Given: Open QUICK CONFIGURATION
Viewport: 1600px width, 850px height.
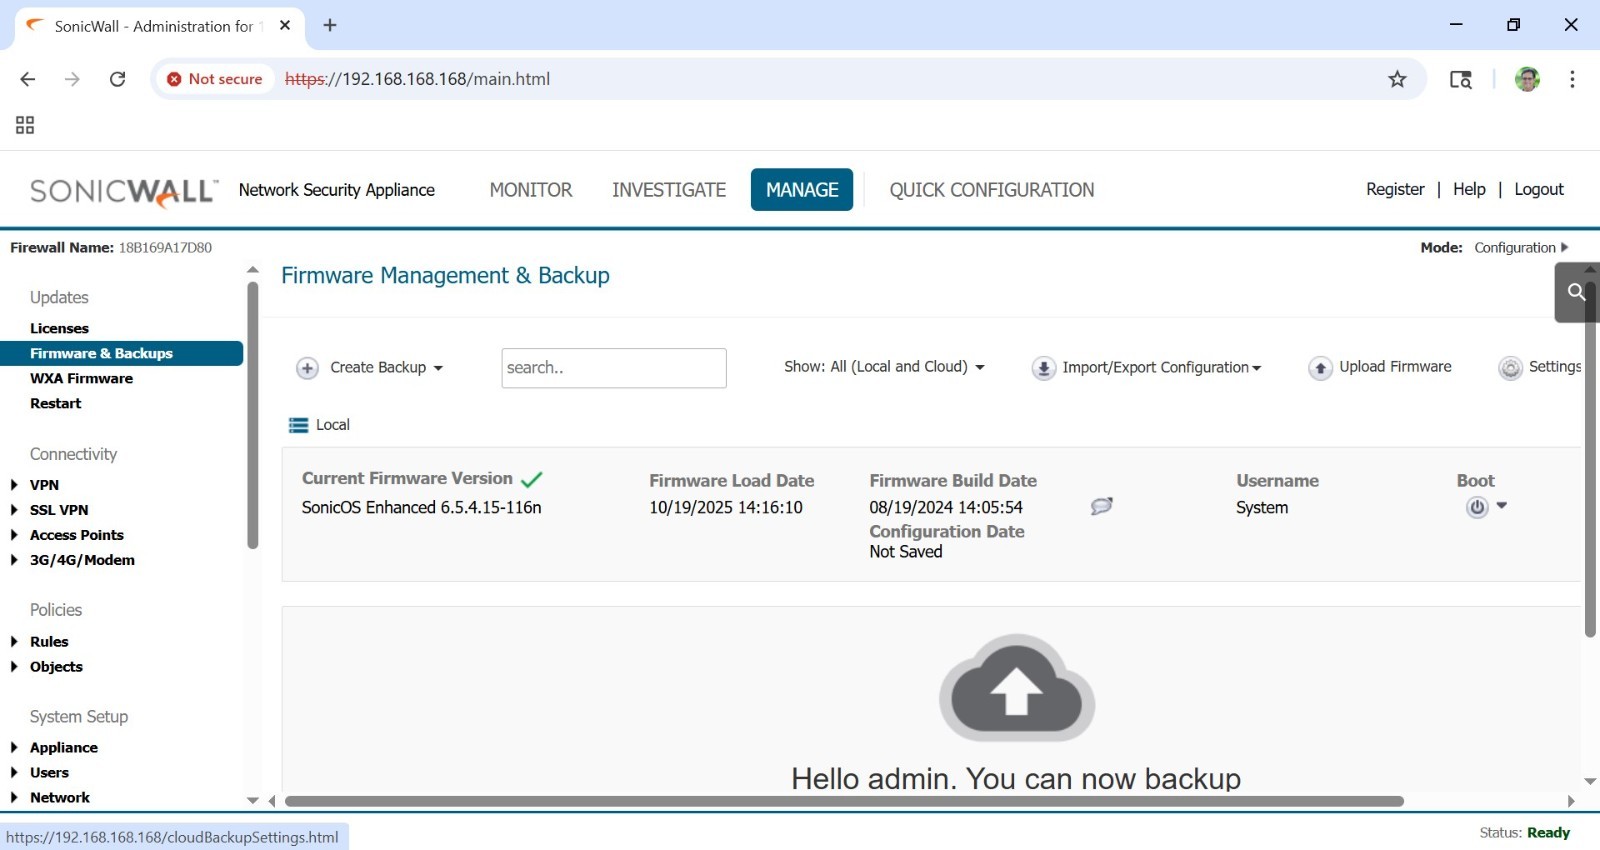Looking at the screenshot, I should click(x=992, y=190).
